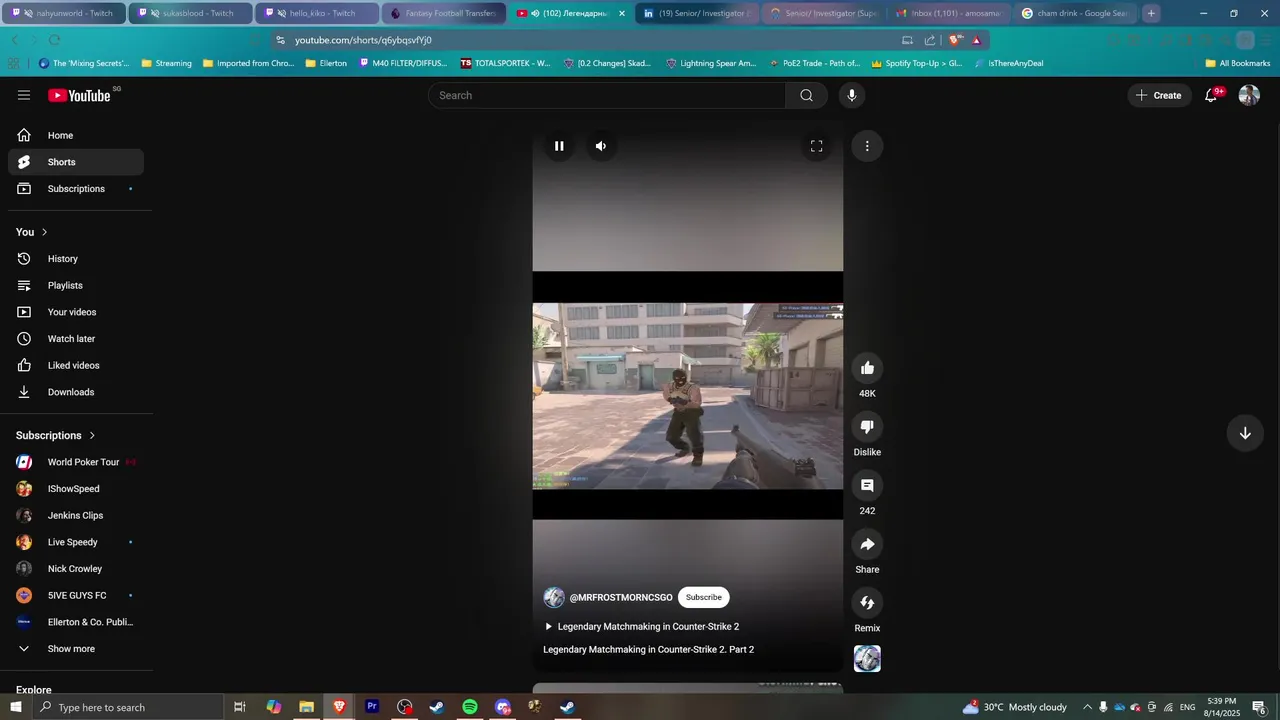Click the Windows Start button
The image size is (1280, 720).
click(x=16, y=707)
